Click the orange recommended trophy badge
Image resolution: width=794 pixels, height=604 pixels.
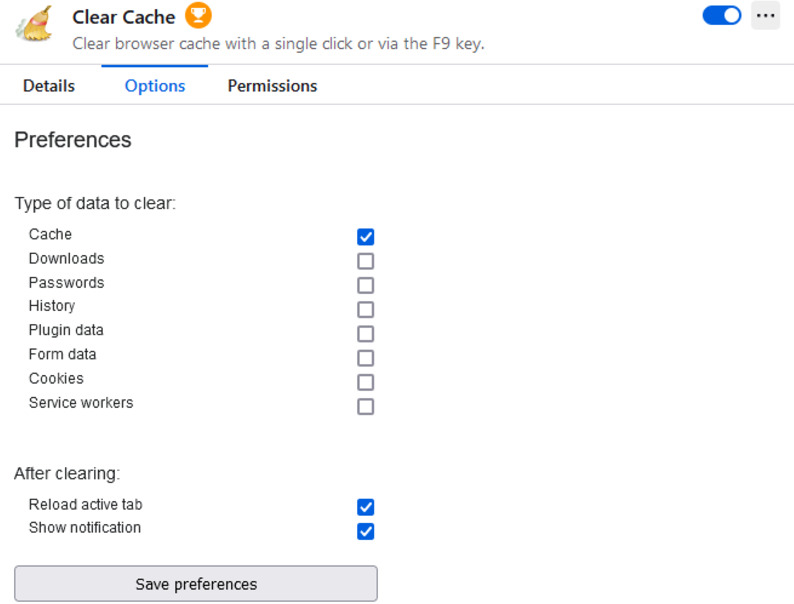click(199, 16)
